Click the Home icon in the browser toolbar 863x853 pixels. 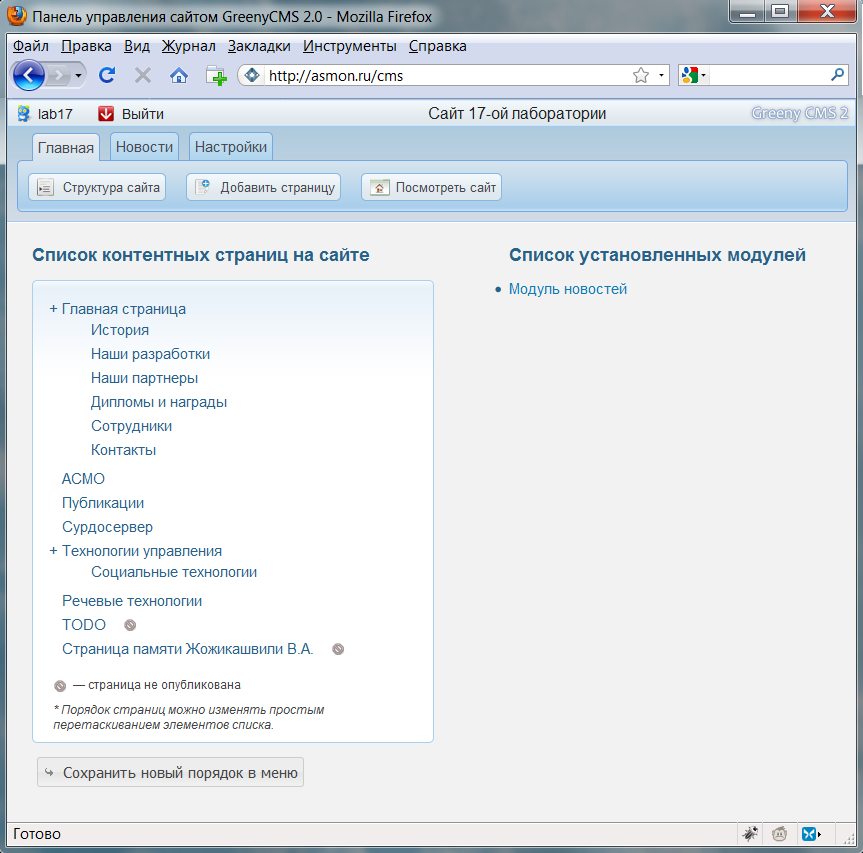[x=180, y=74]
